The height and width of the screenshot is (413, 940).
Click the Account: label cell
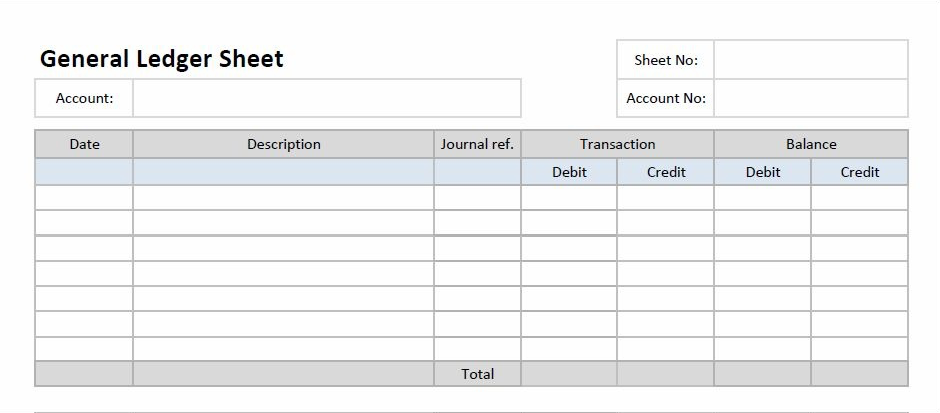coord(84,98)
